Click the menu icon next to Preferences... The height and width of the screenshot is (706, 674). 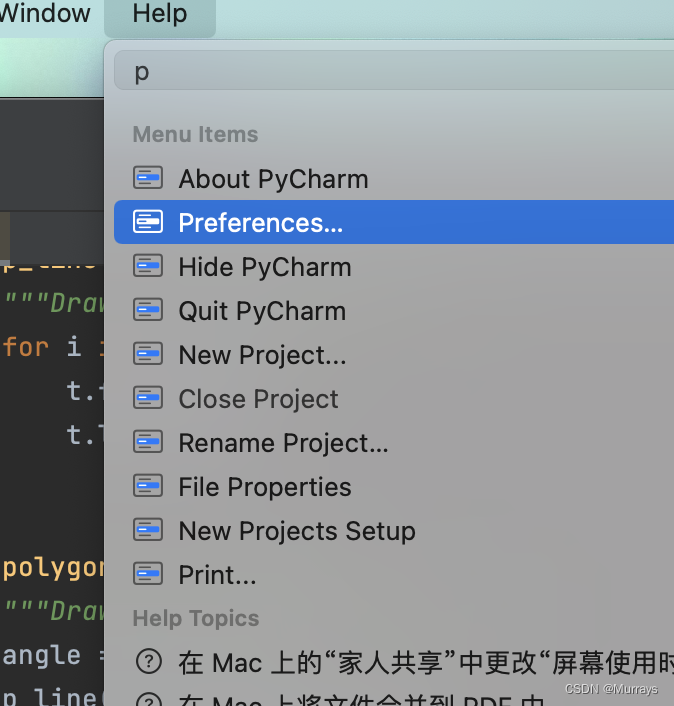pos(148,222)
